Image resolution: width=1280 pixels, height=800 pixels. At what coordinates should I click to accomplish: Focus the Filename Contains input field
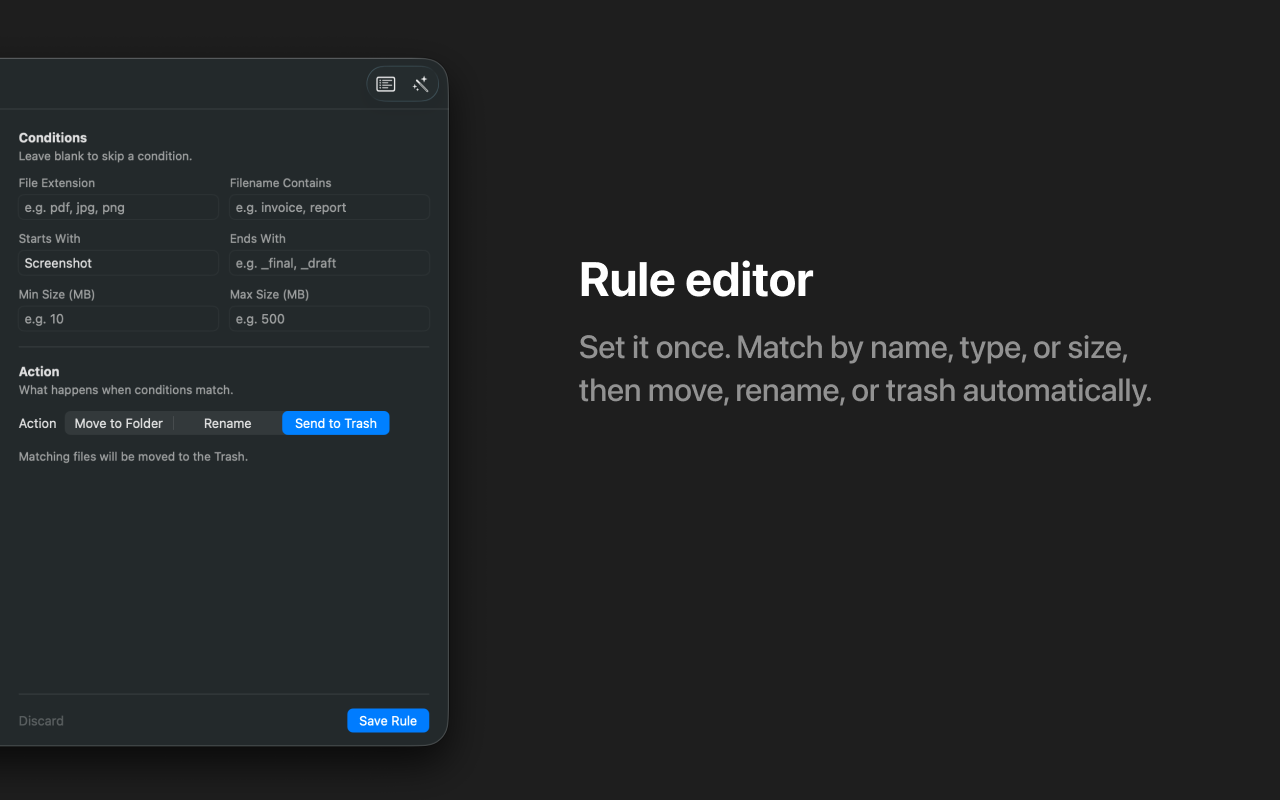coord(329,207)
